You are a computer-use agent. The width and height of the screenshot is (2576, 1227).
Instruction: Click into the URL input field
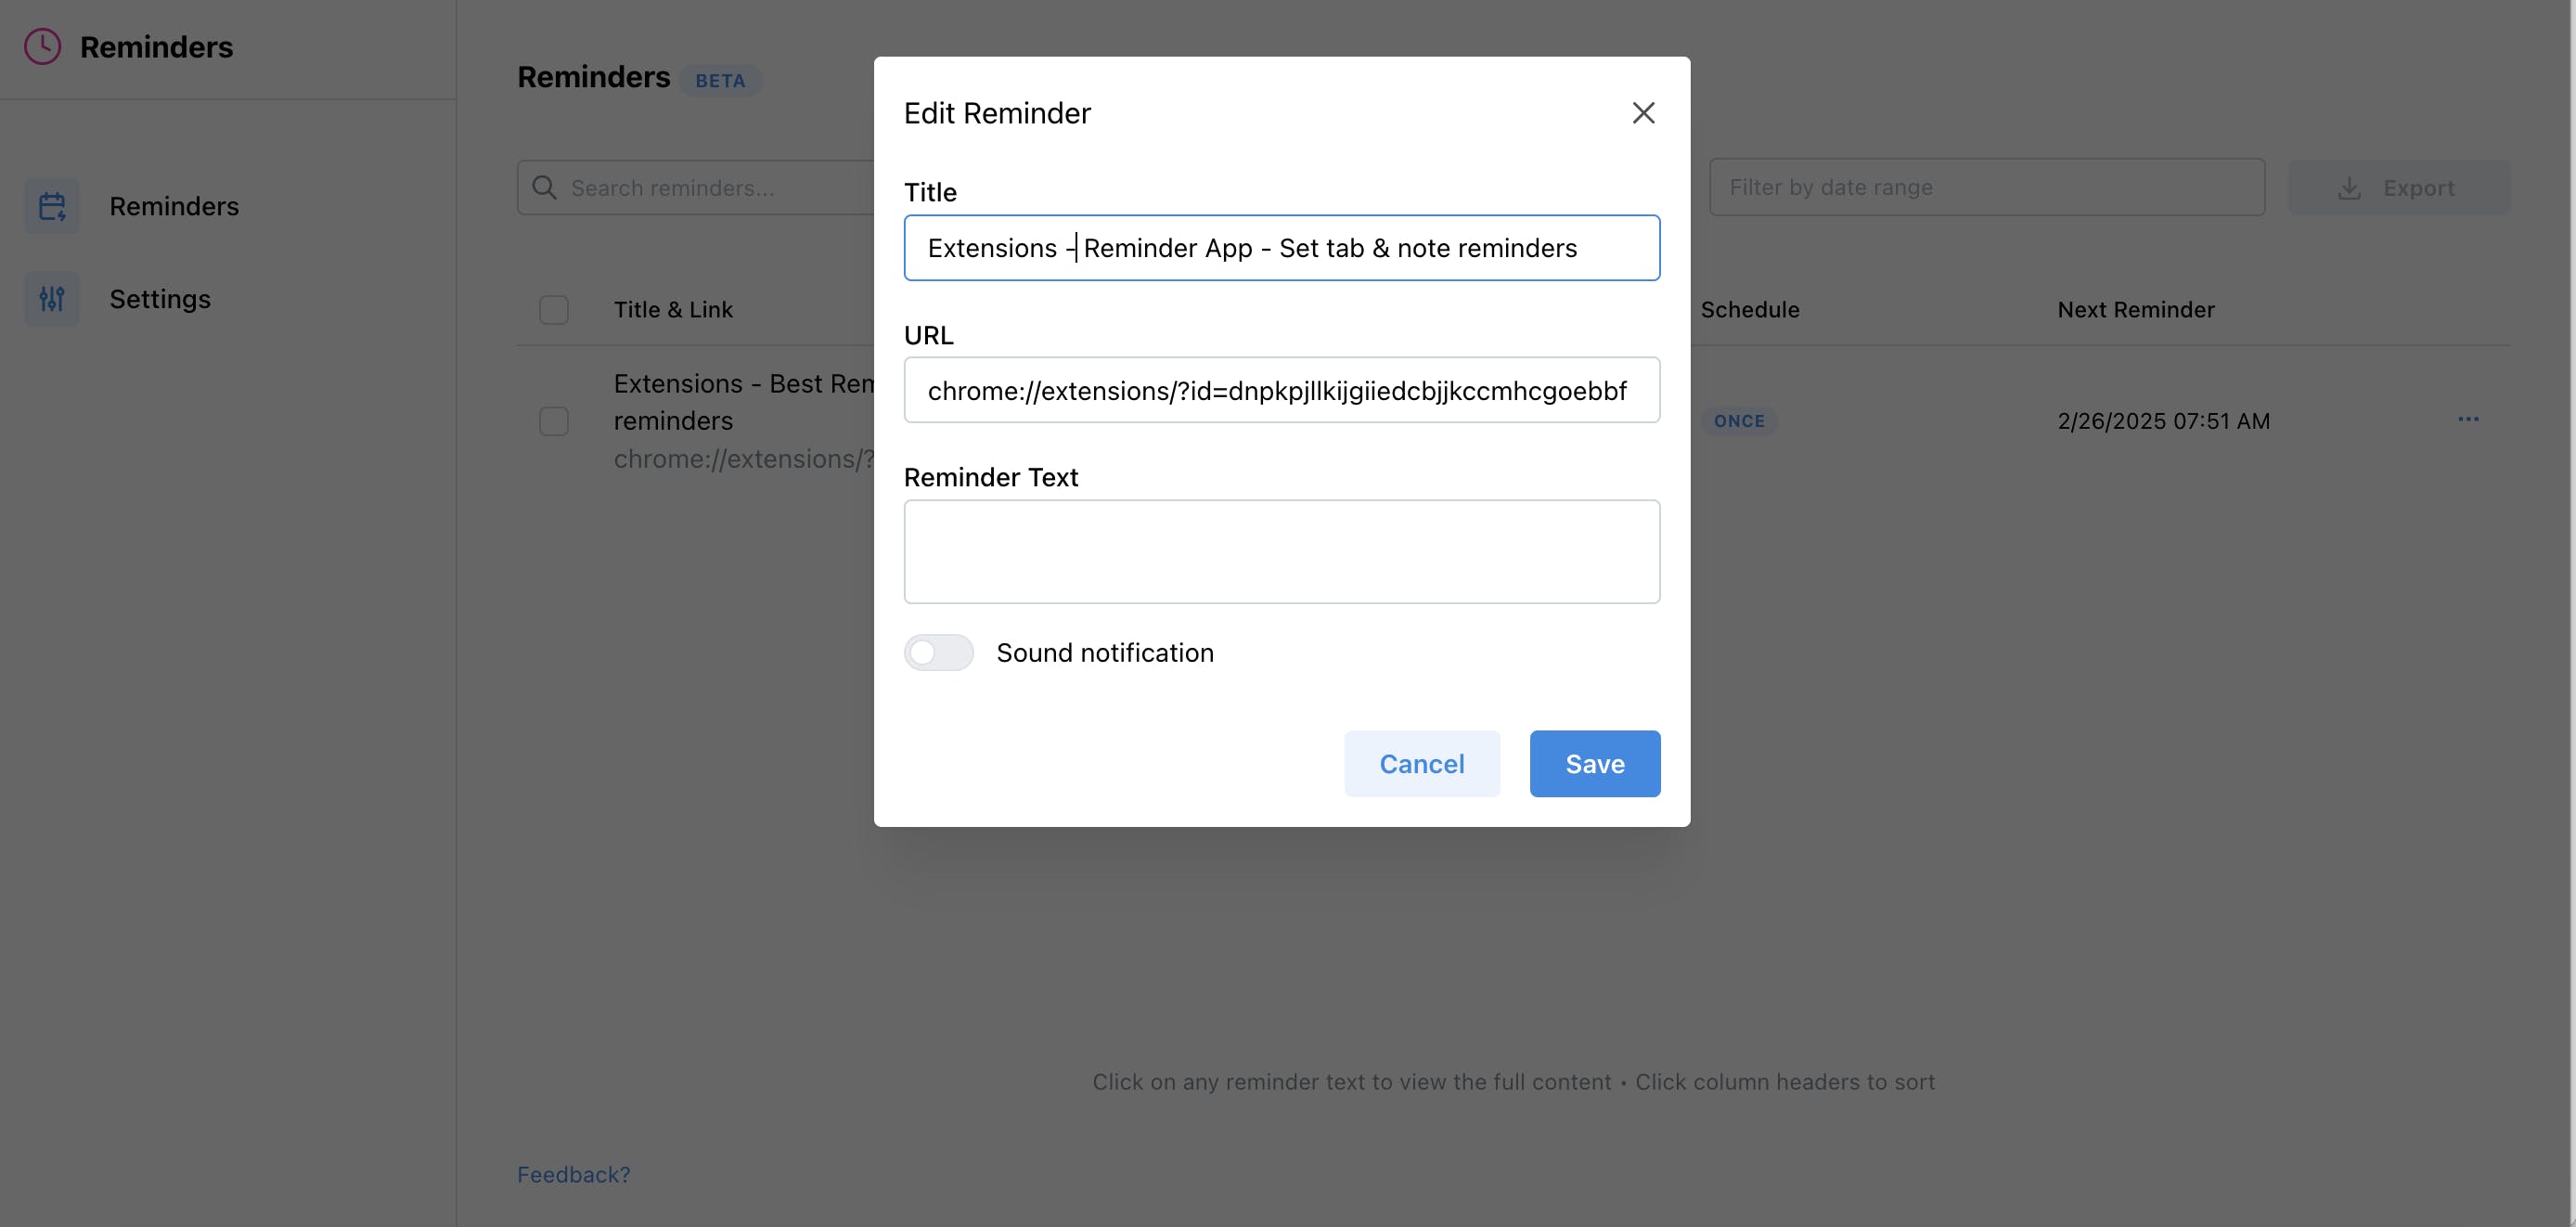click(x=1281, y=390)
